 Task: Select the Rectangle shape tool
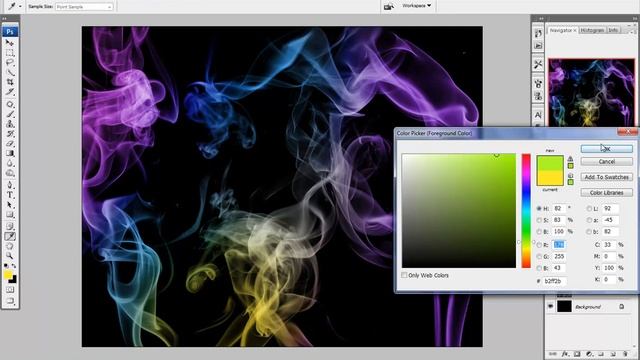coord(10,215)
